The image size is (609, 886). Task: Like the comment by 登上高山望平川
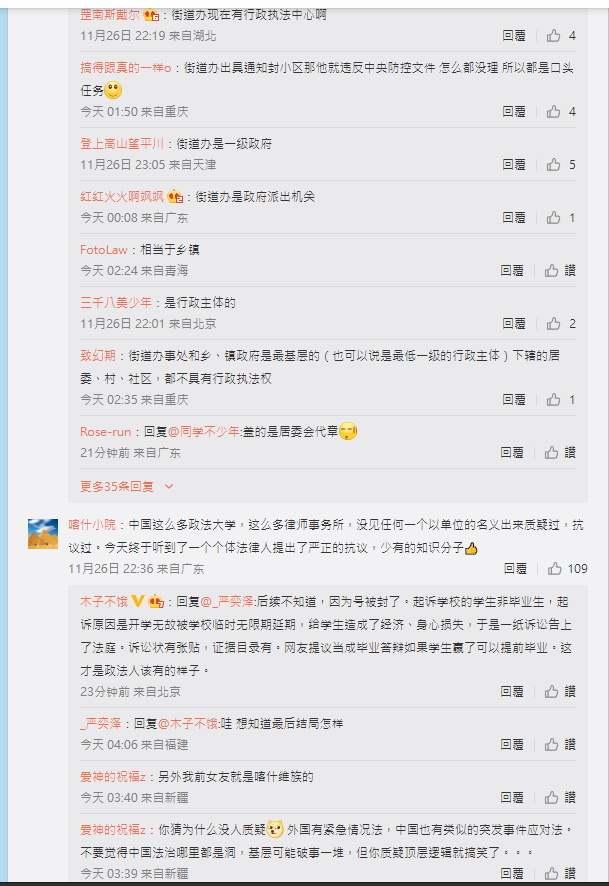tap(554, 164)
